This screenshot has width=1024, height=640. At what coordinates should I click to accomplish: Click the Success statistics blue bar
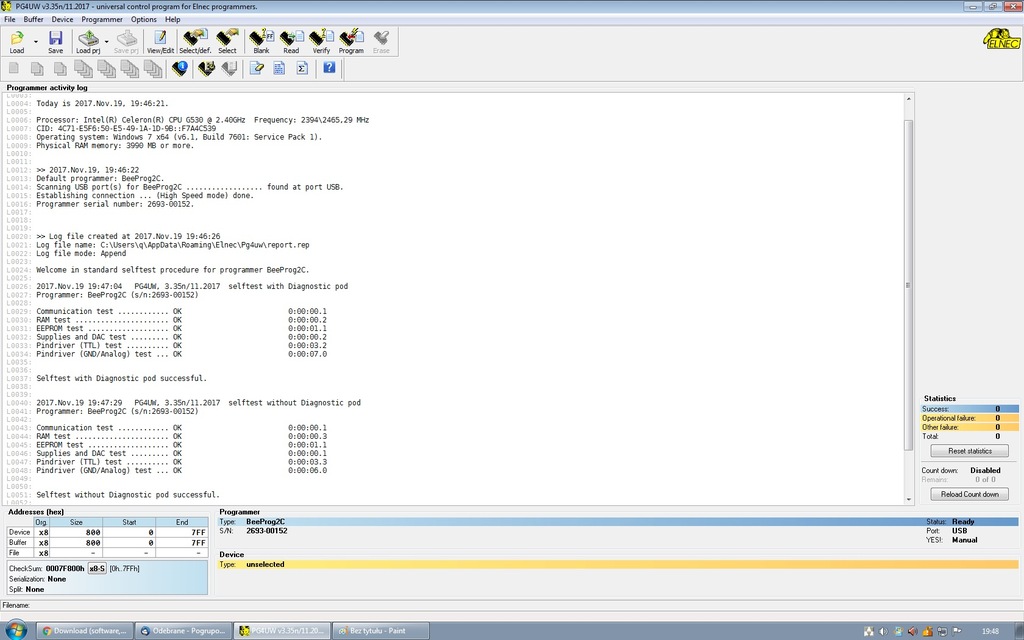(x=969, y=409)
